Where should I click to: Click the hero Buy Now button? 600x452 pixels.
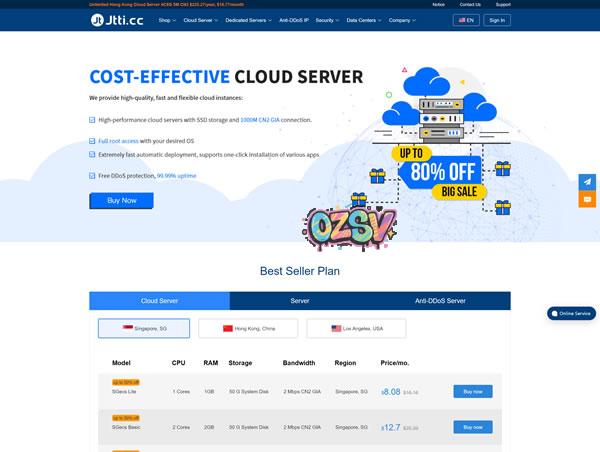pyautogui.click(x=121, y=200)
